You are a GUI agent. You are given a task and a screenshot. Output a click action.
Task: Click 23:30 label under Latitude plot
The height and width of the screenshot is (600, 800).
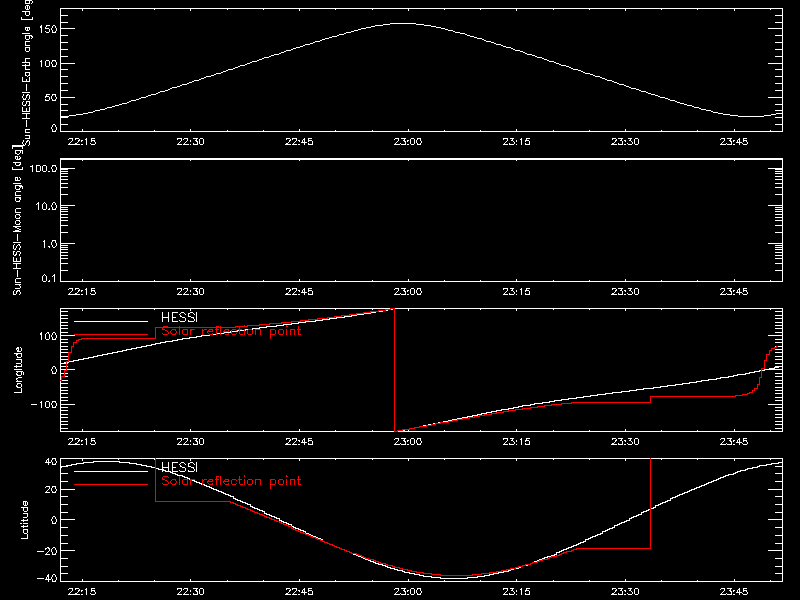(625, 591)
